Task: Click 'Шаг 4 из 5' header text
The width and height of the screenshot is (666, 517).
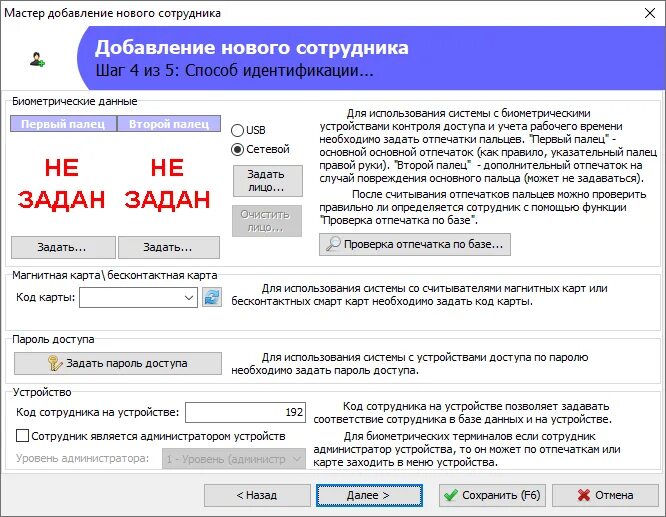Action: (234, 70)
